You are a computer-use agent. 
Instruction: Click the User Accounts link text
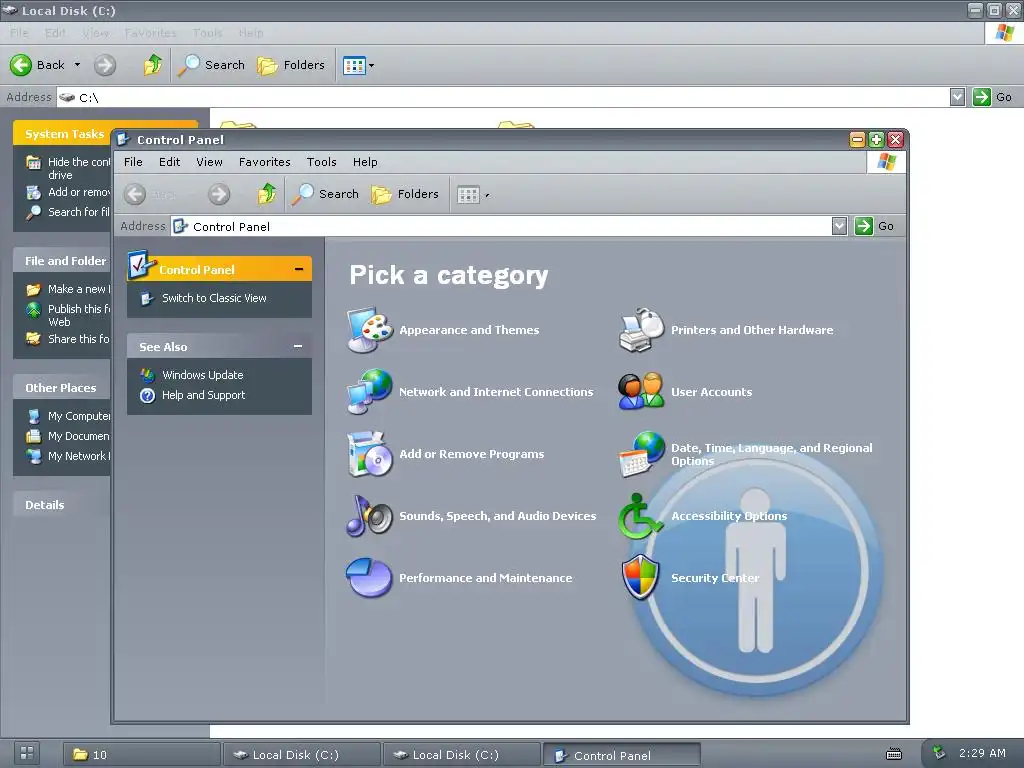click(711, 392)
